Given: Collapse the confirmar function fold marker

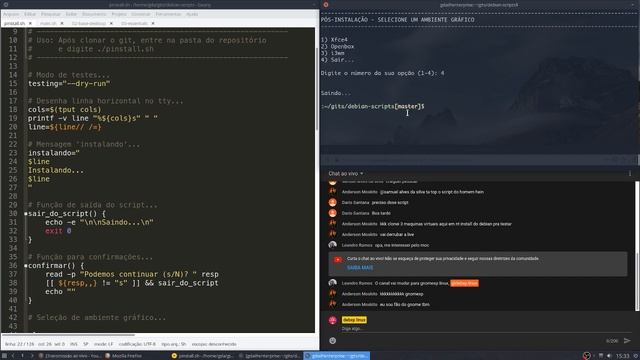Looking at the screenshot, I should coord(26,266).
